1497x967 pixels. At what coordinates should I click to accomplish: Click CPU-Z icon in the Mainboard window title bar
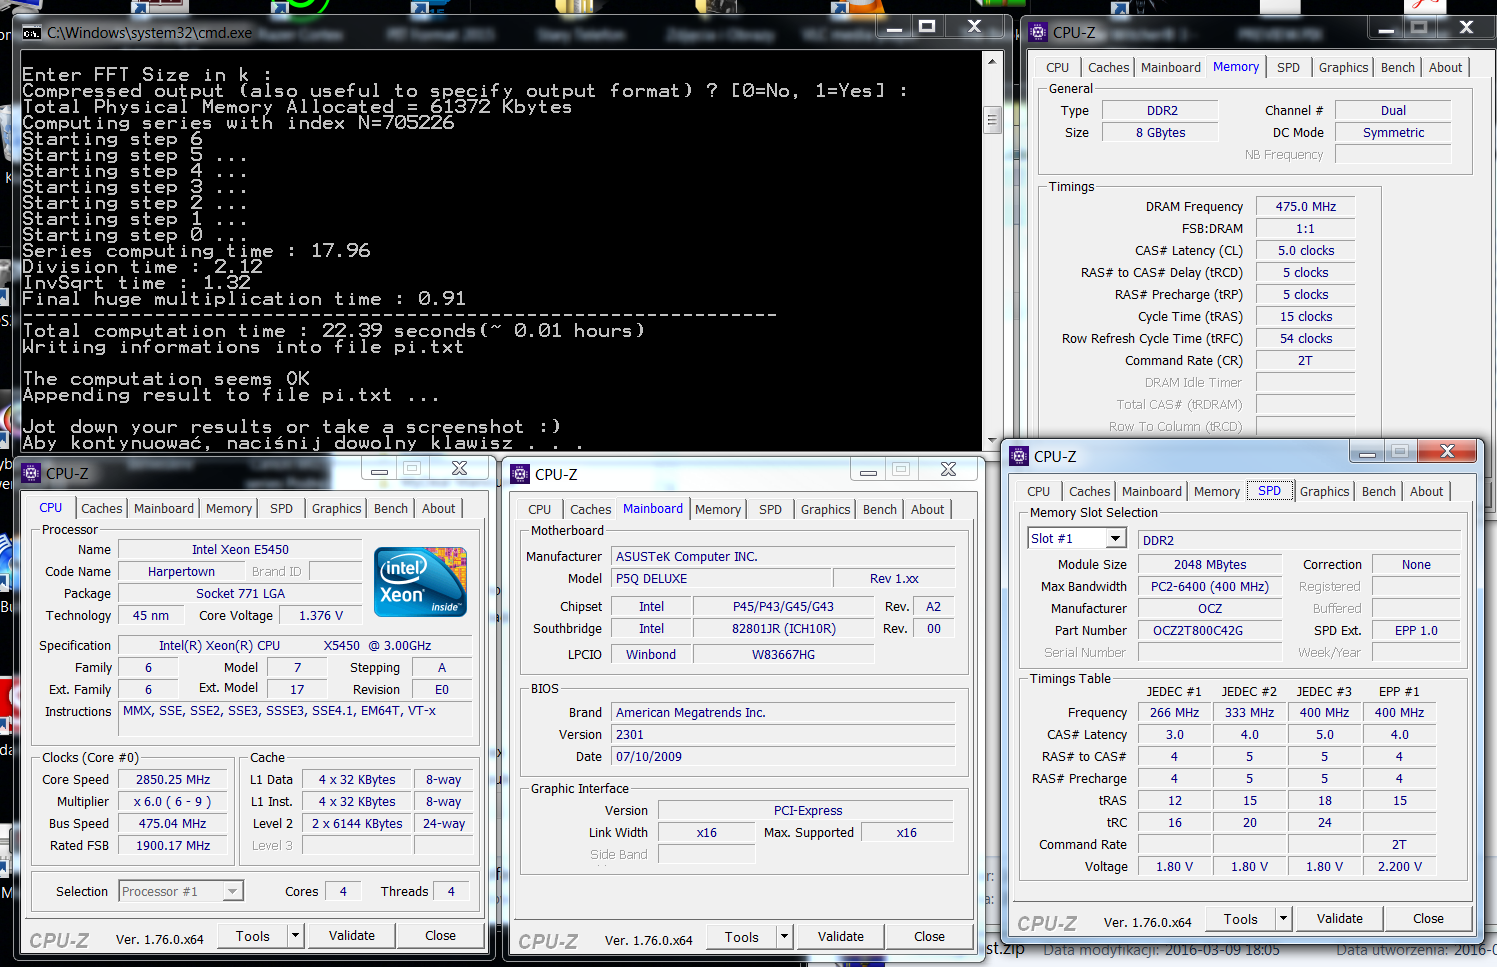coord(520,474)
